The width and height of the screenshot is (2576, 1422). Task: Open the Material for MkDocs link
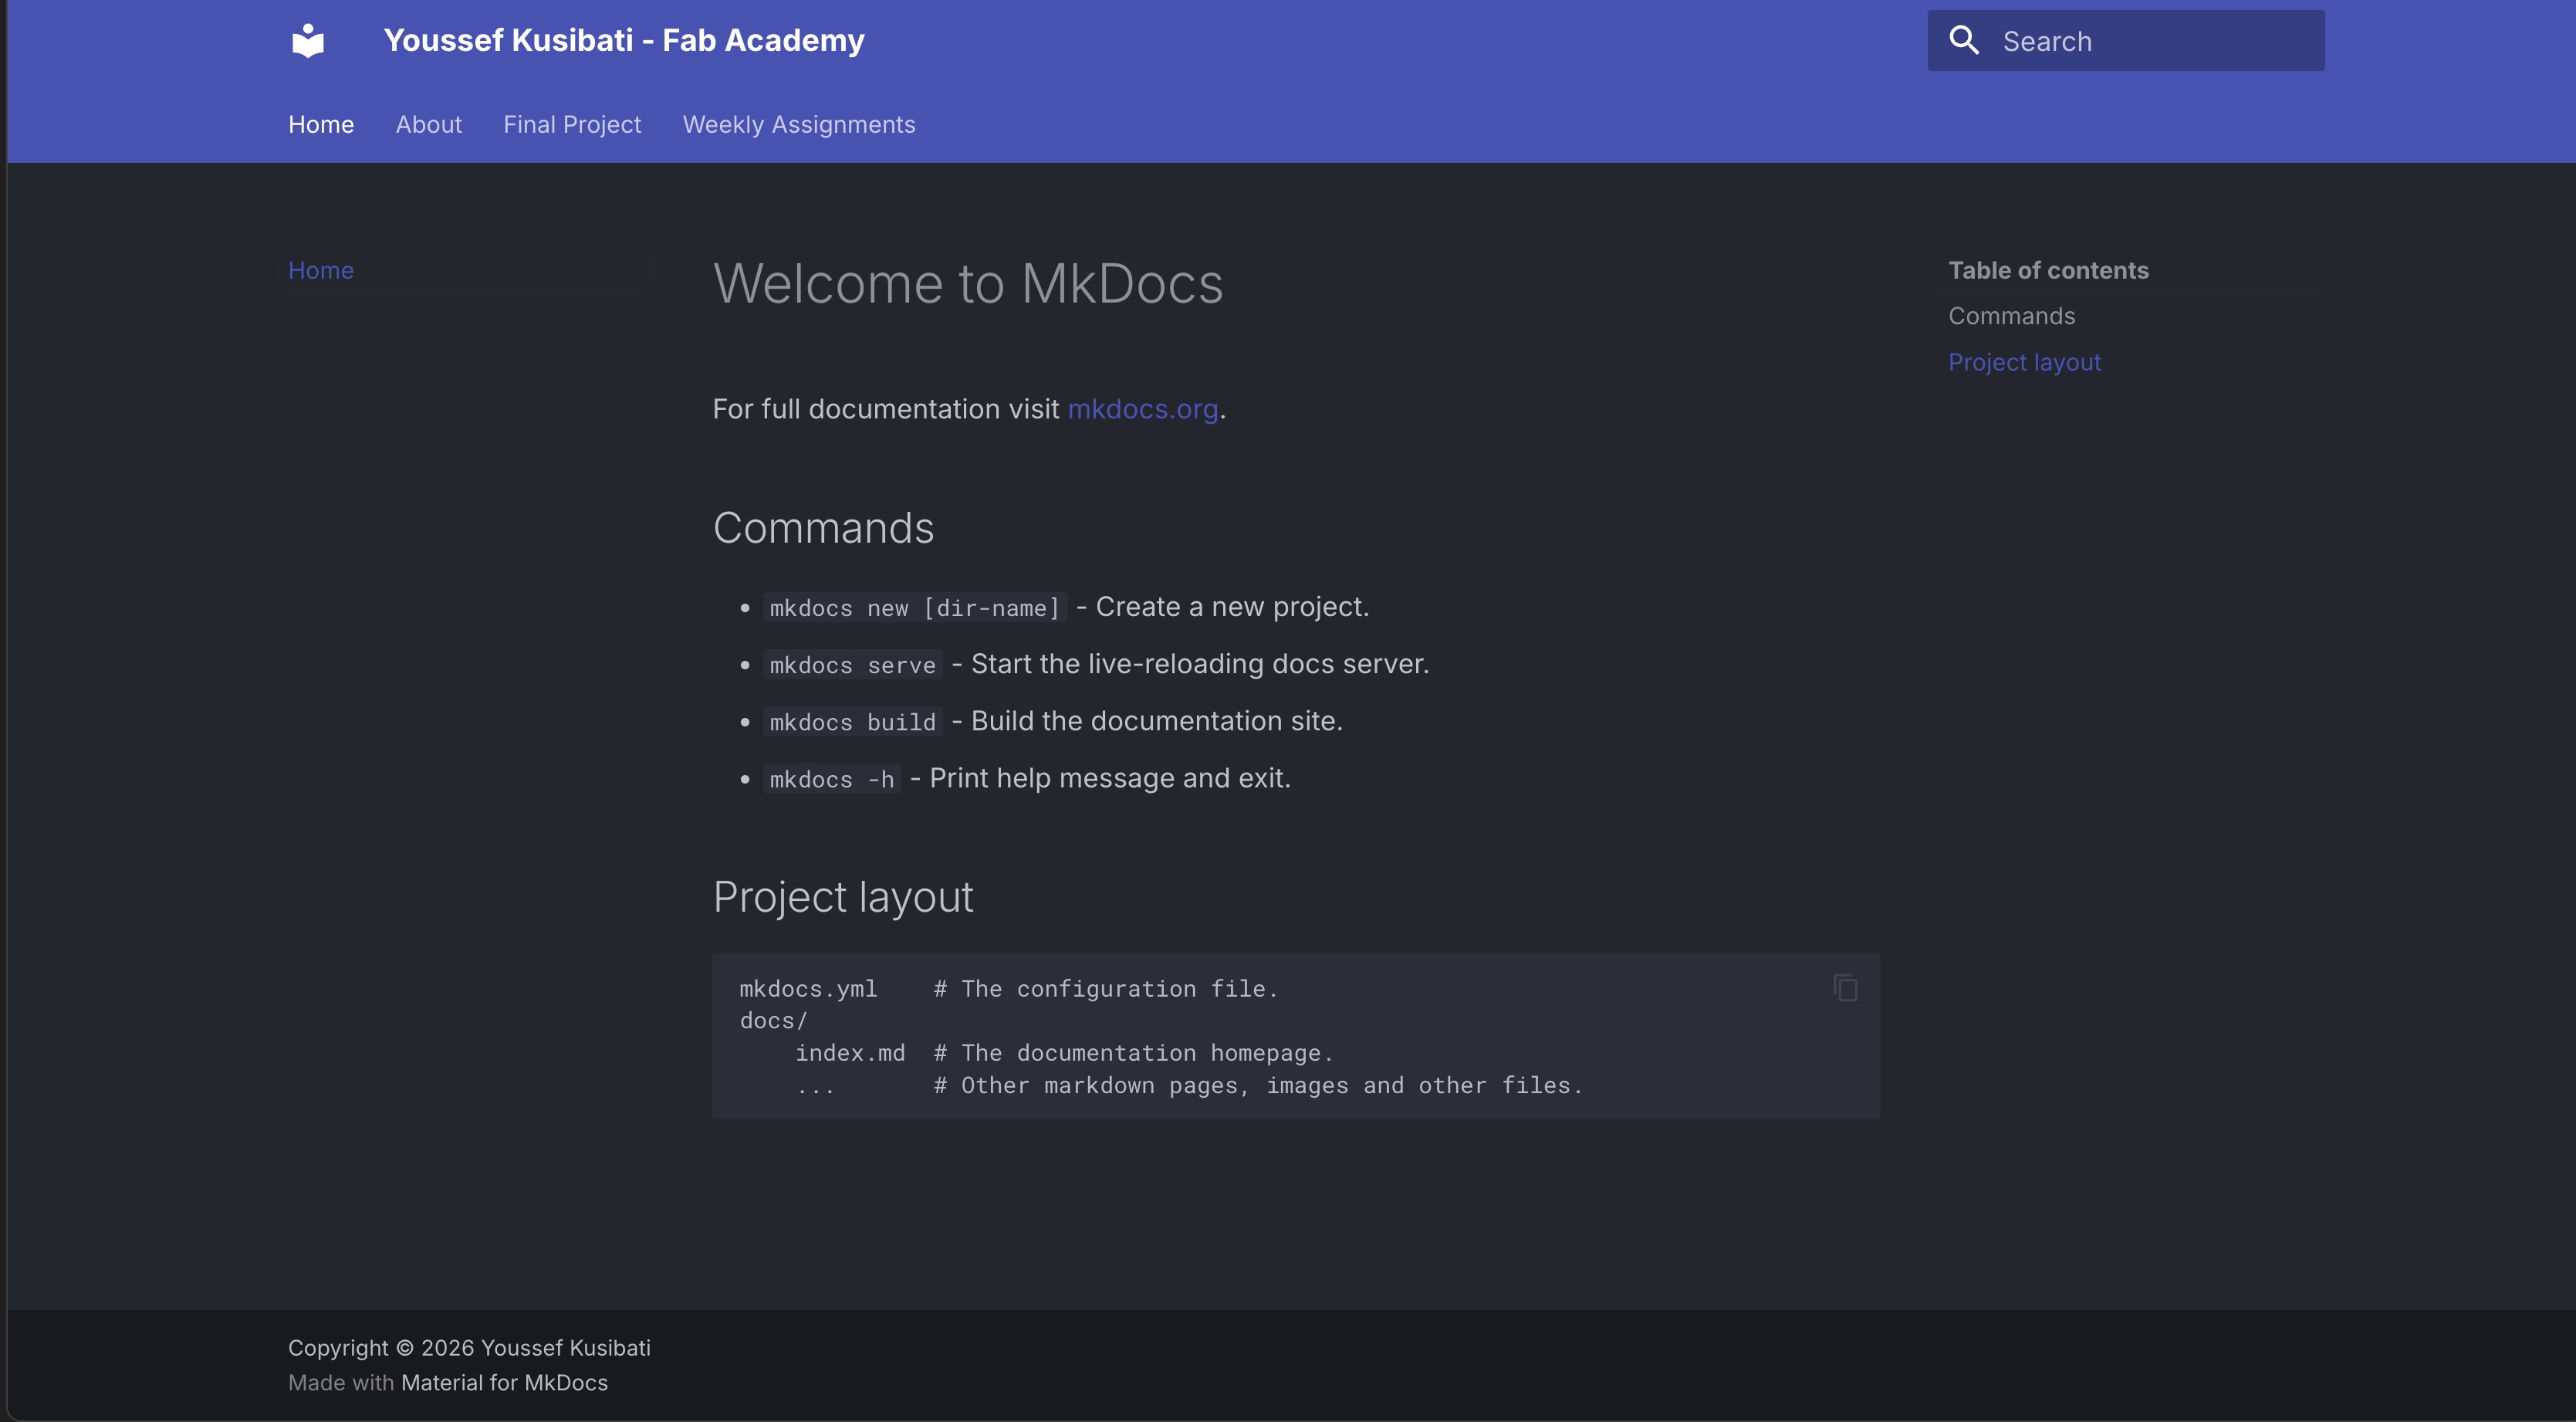[x=504, y=1382]
